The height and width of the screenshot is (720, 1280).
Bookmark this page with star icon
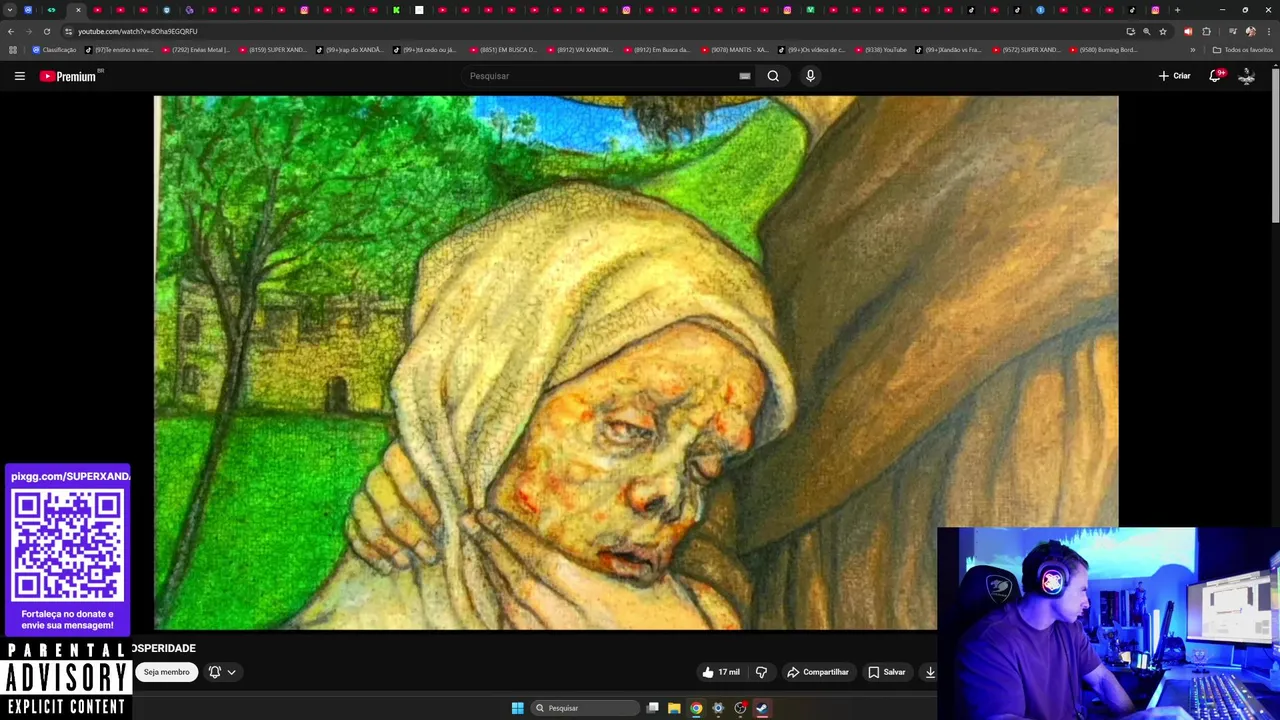click(x=1163, y=31)
